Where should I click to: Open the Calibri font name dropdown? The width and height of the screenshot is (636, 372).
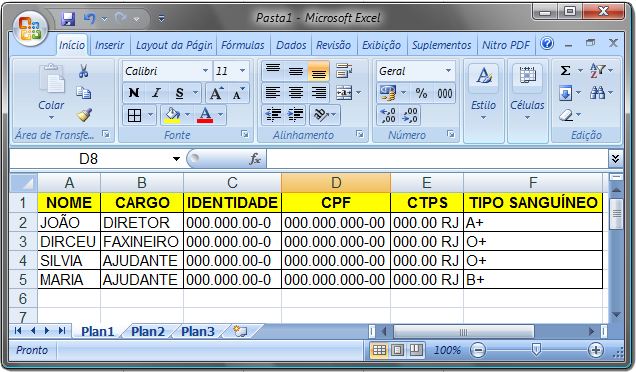[x=205, y=71]
